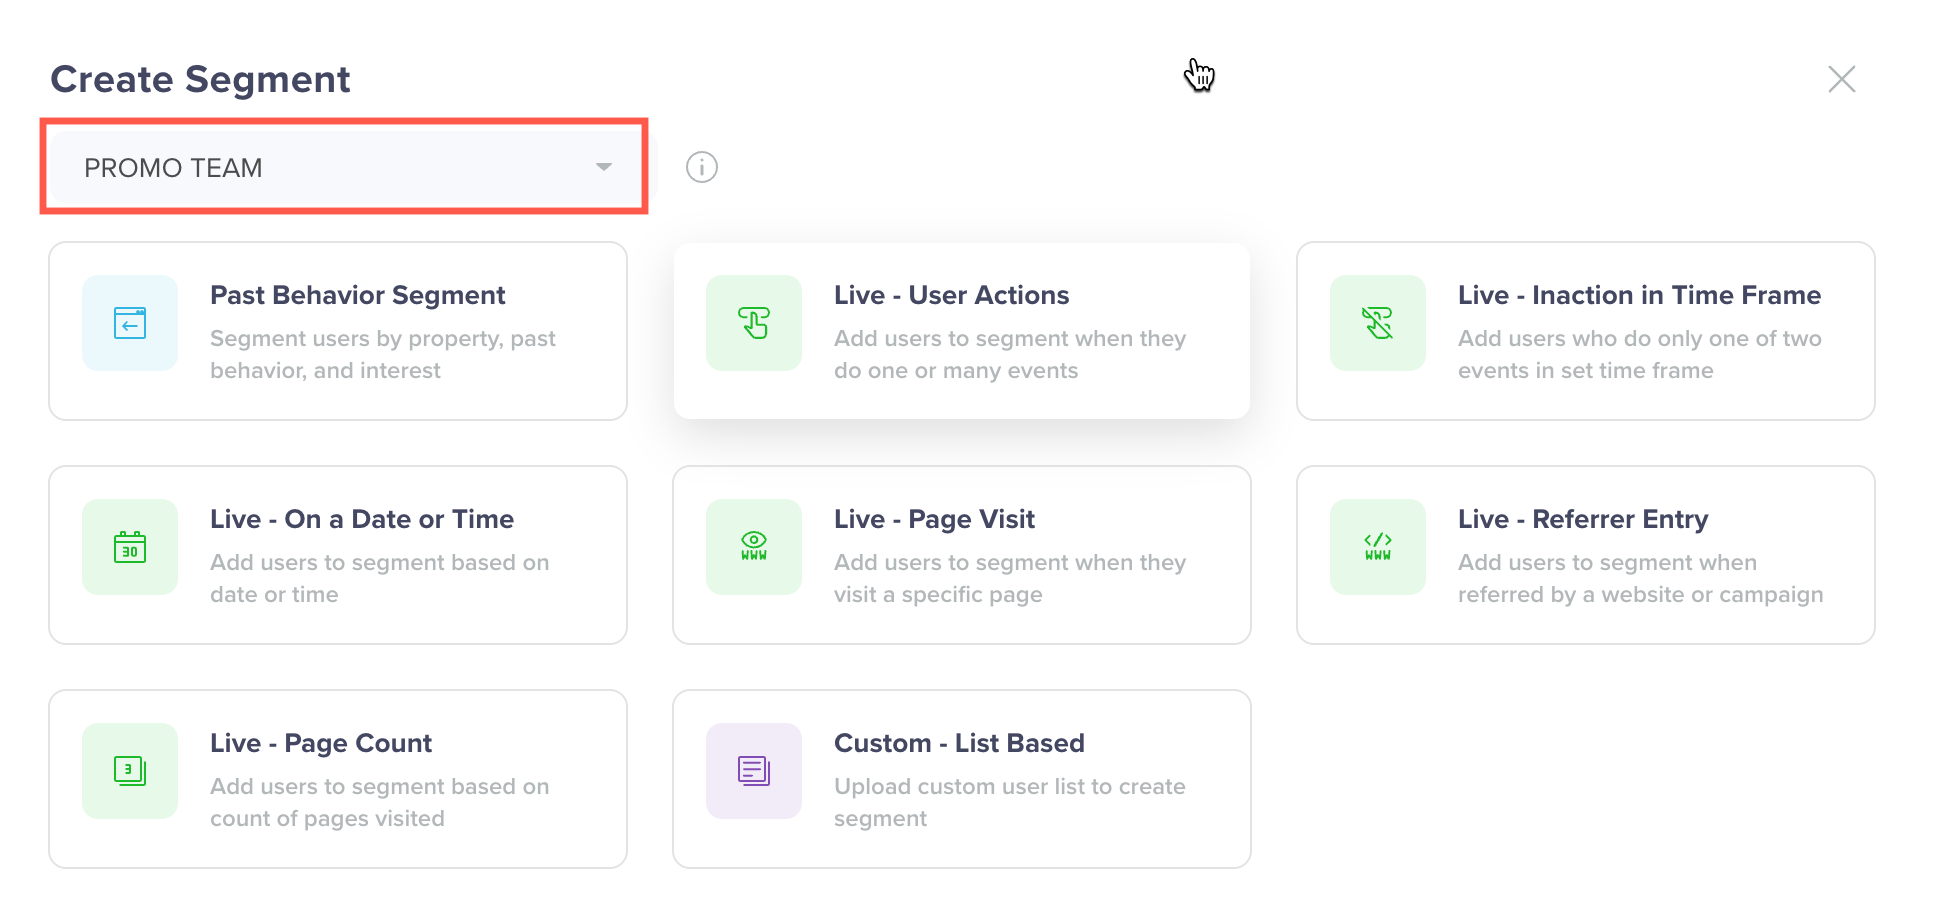The width and height of the screenshot is (1934, 912).
Task: Choose the Custom - List Based segment type
Action: [961, 779]
